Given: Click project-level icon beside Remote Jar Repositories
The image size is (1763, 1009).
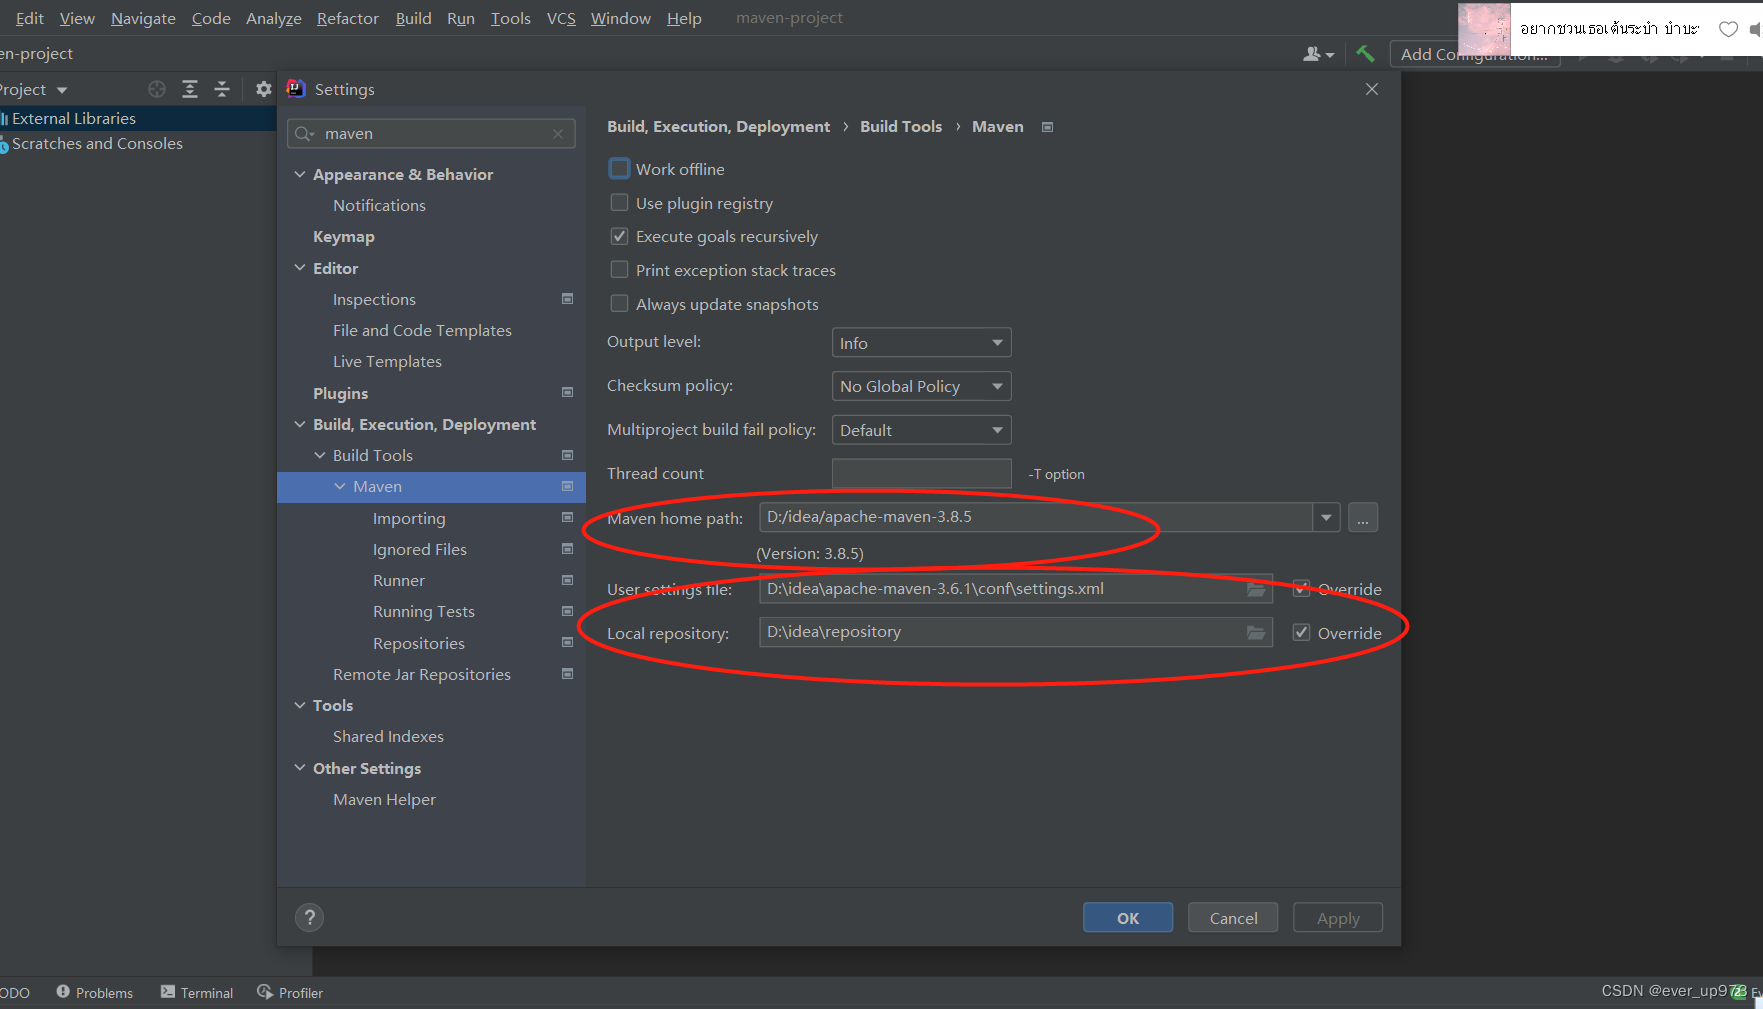Looking at the screenshot, I should tap(568, 674).
